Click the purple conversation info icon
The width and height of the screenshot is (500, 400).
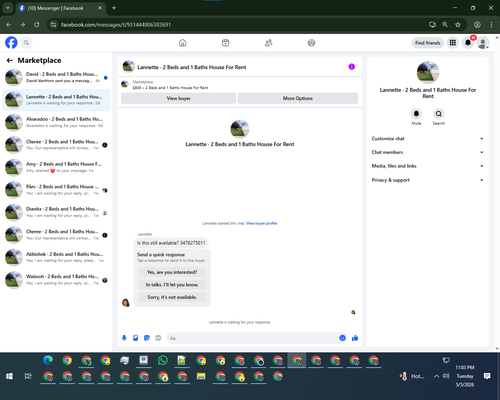[352, 67]
